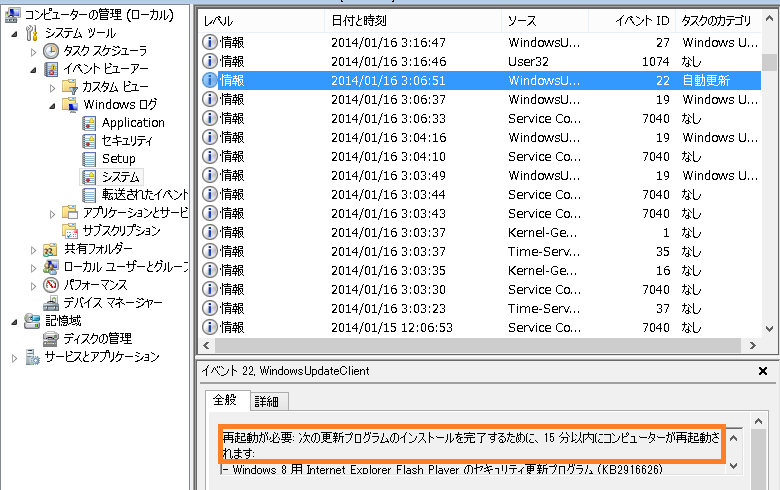Click the システム ツール tools icon
780x490 pixels.
coord(32,33)
